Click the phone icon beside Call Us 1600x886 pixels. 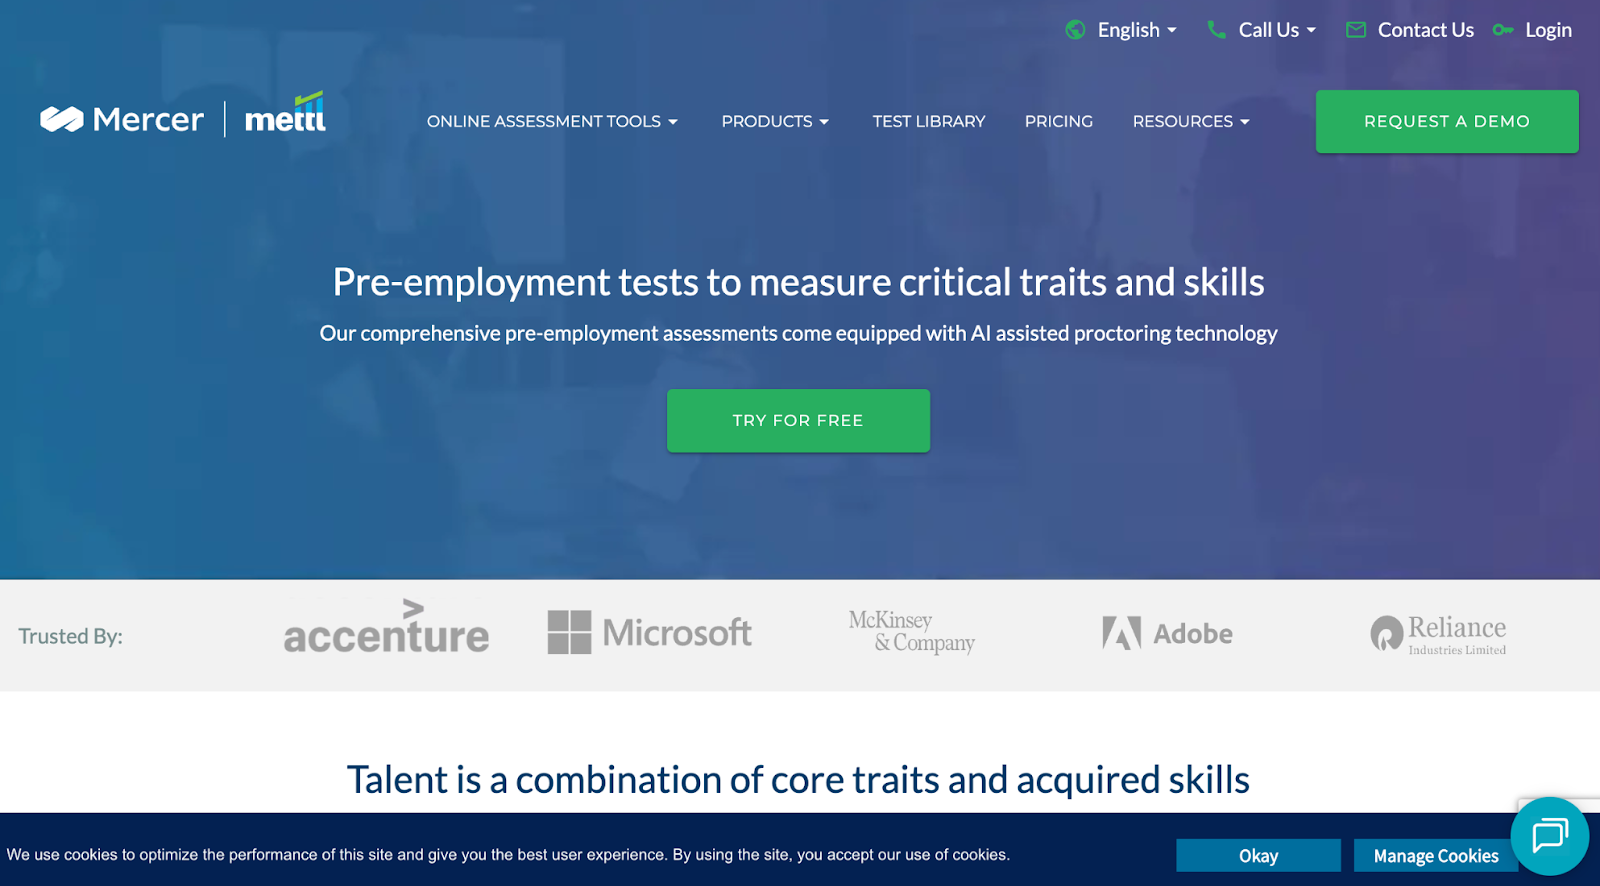[1216, 29]
